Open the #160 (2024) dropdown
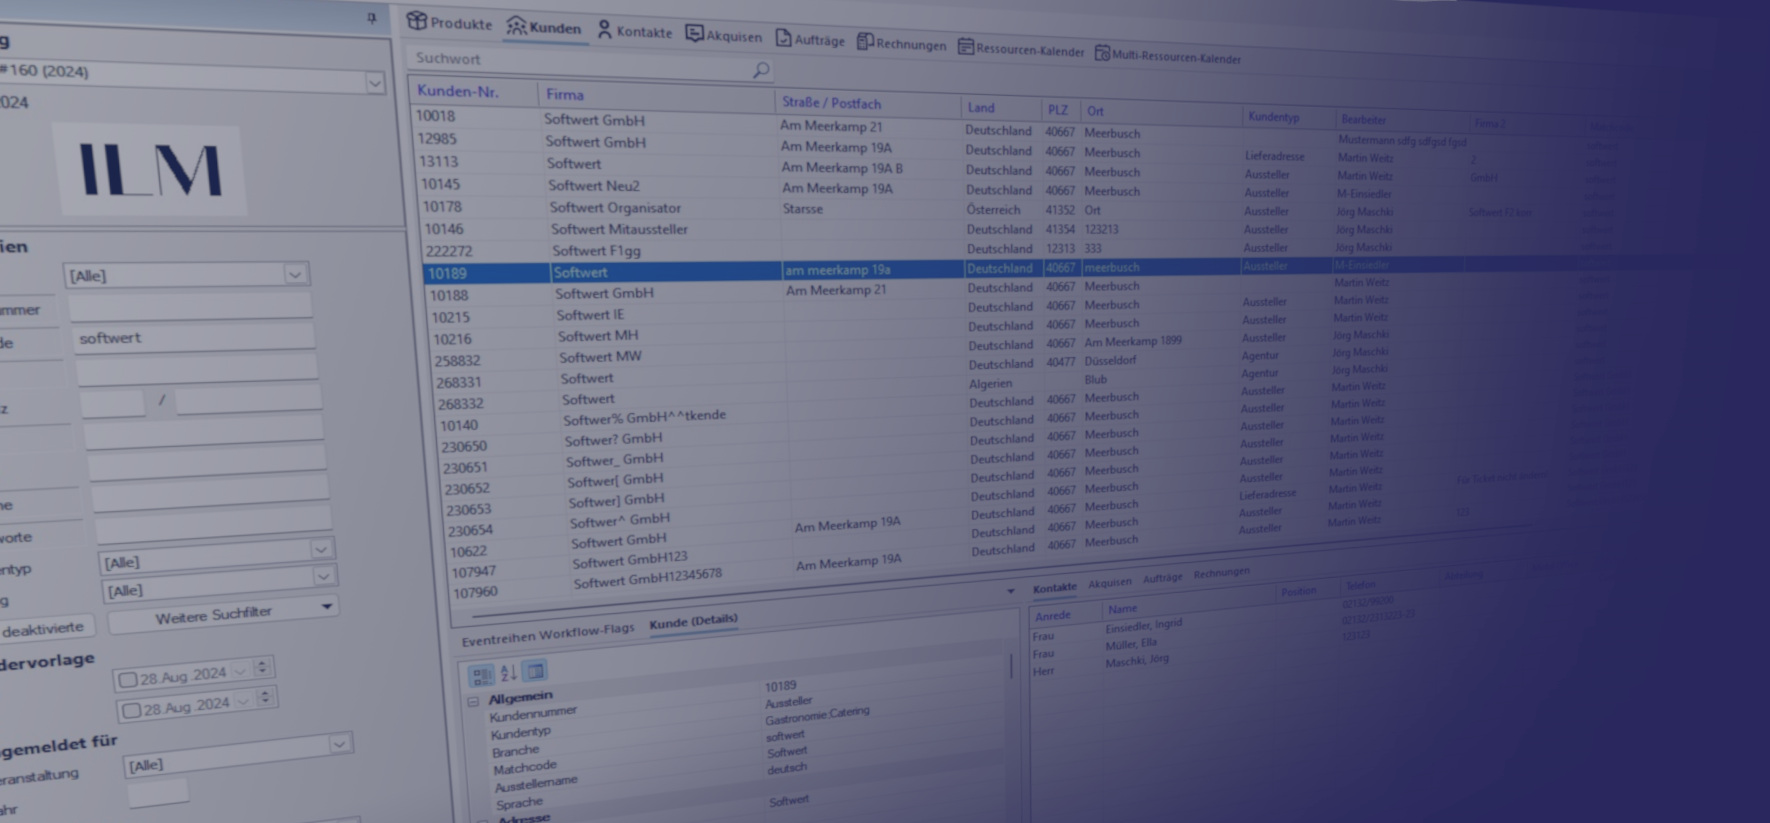The width and height of the screenshot is (1770, 823). [375, 83]
